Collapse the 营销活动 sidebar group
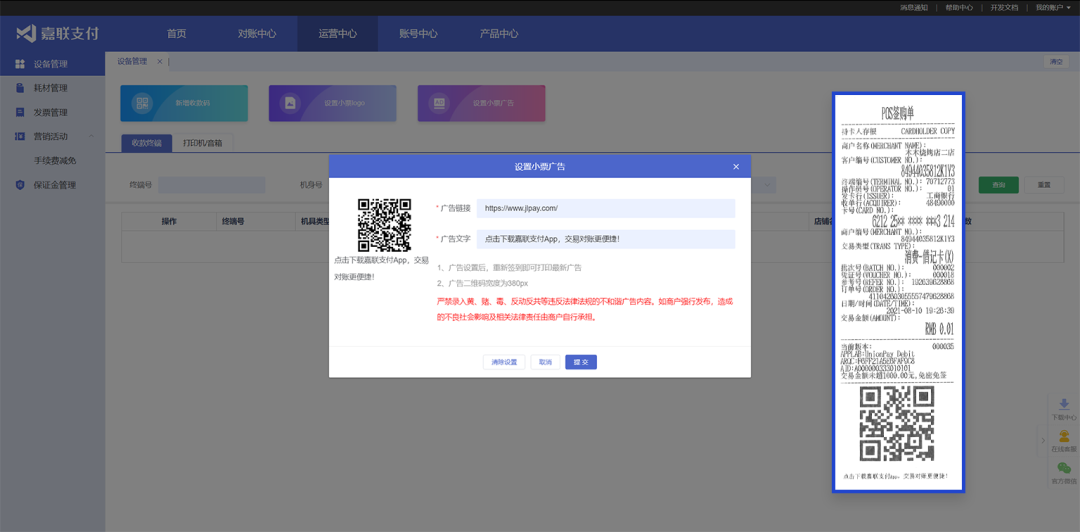The image size is (1080, 532). (x=92, y=136)
